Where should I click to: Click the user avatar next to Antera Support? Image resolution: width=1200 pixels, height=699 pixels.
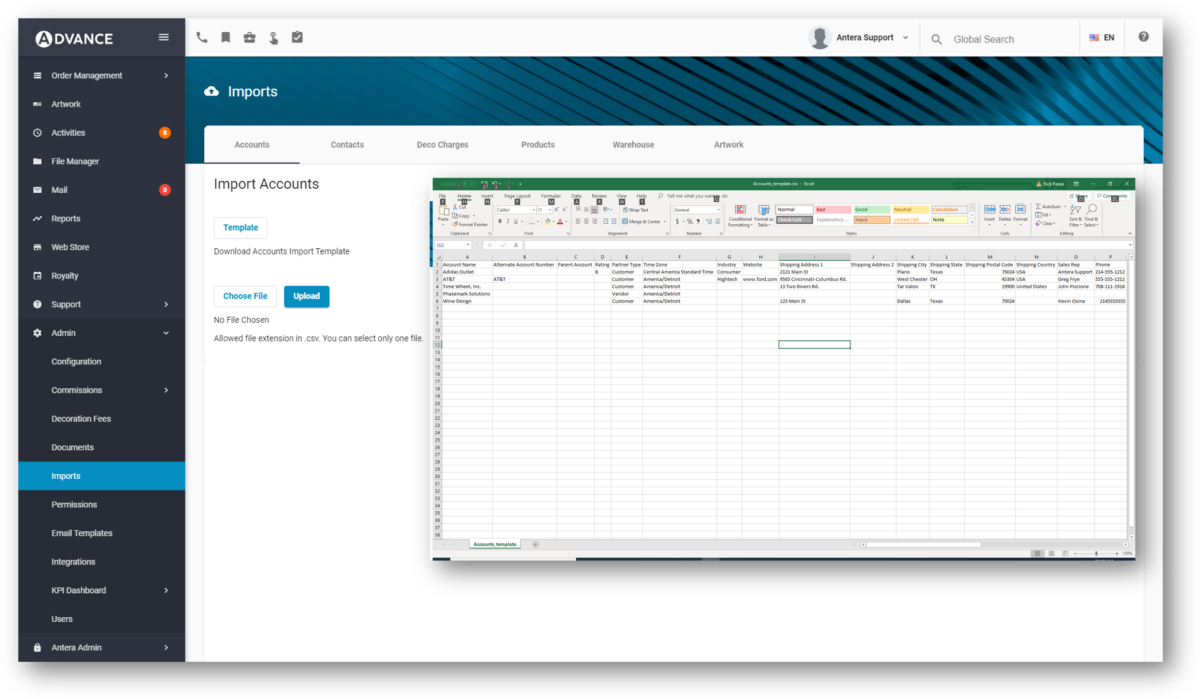[819, 36]
